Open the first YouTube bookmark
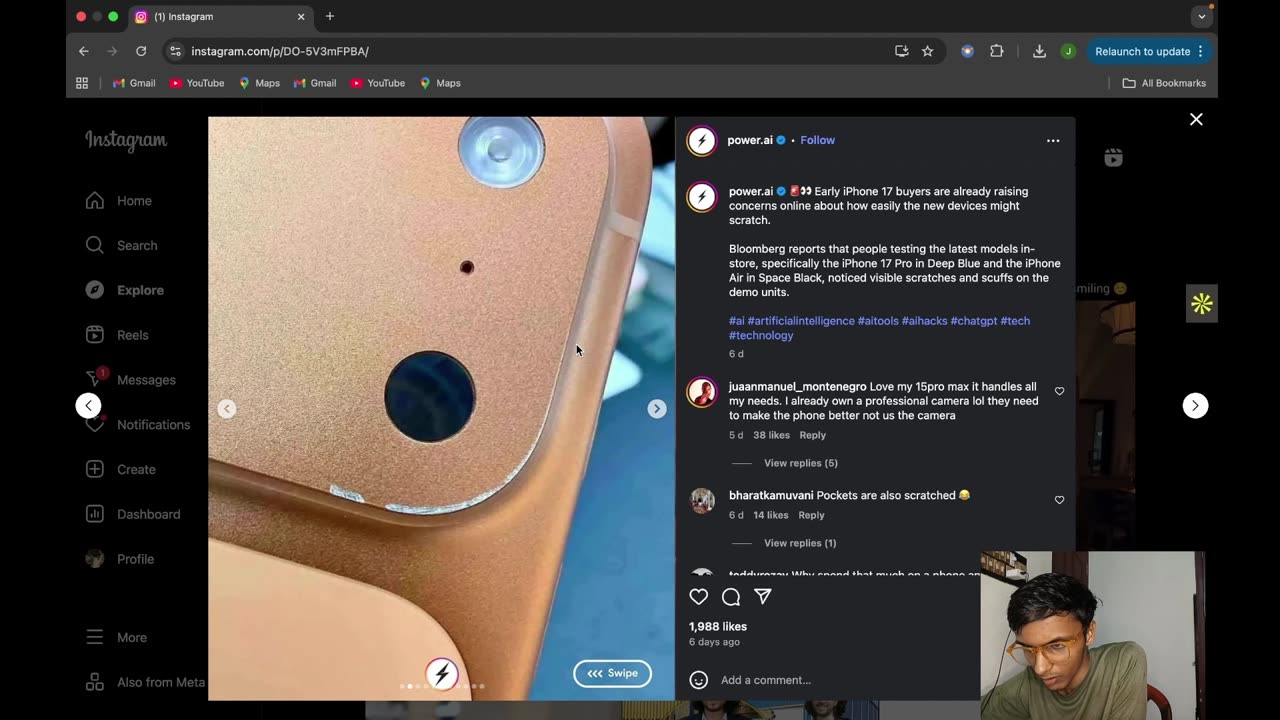Viewport: 1280px width, 720px height. pos(197,83)
